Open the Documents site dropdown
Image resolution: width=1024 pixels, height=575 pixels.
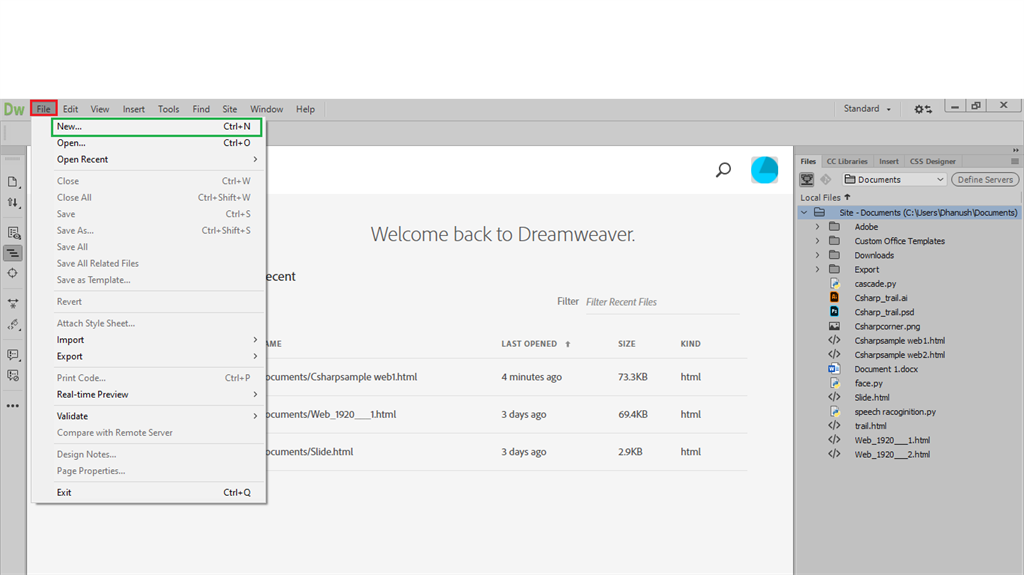[895, 179]
